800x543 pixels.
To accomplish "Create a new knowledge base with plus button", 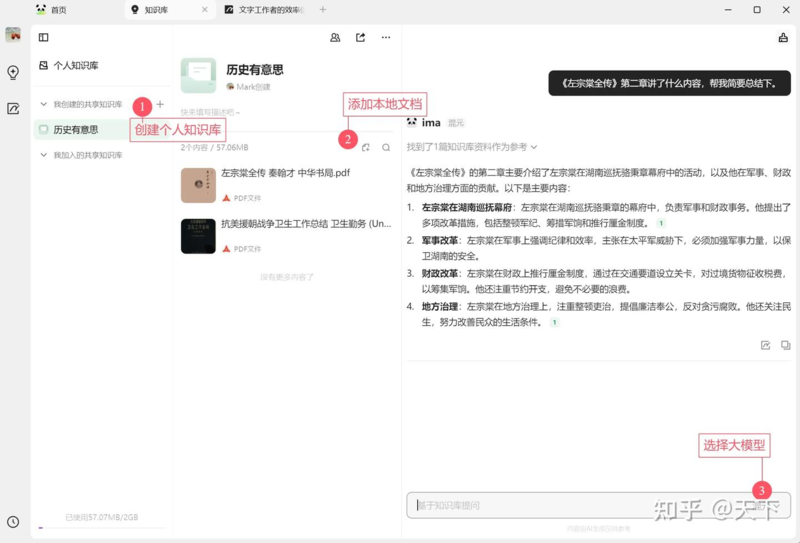I will pyautogui.click(x=160, y=104).
